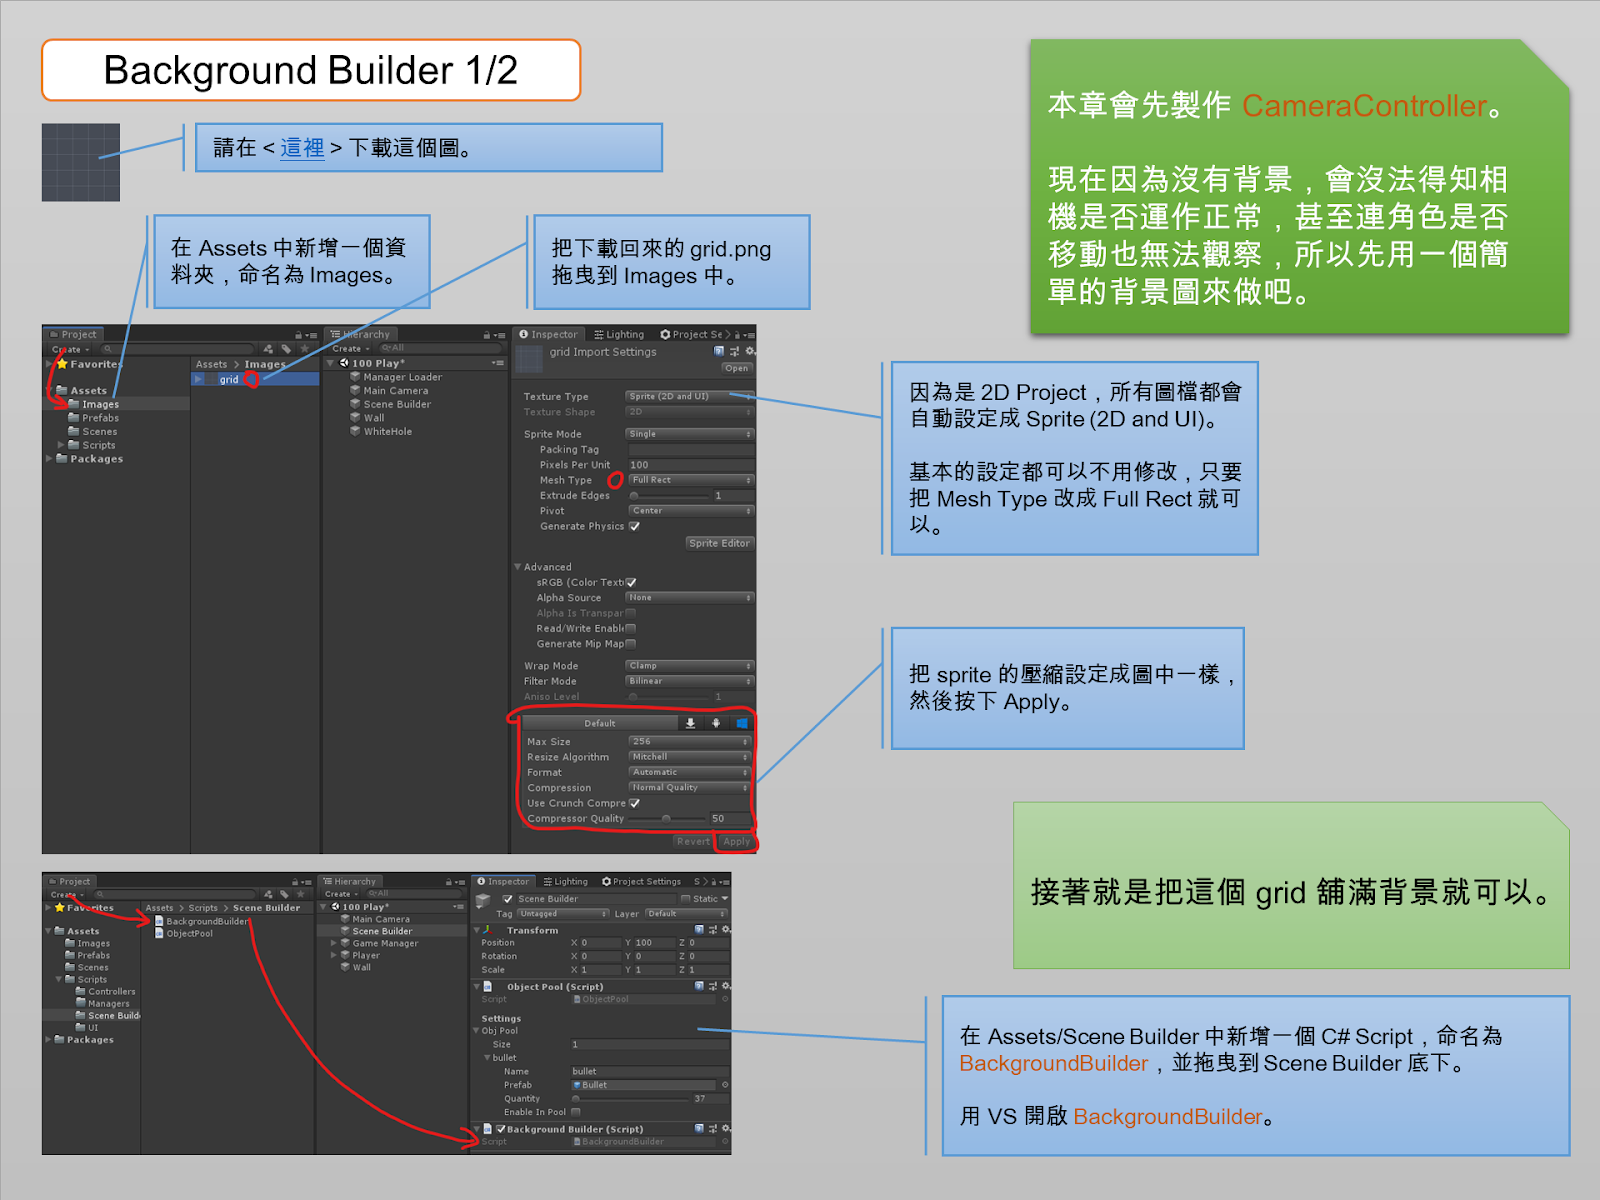Open the 這裡 download link

point(302,148)
